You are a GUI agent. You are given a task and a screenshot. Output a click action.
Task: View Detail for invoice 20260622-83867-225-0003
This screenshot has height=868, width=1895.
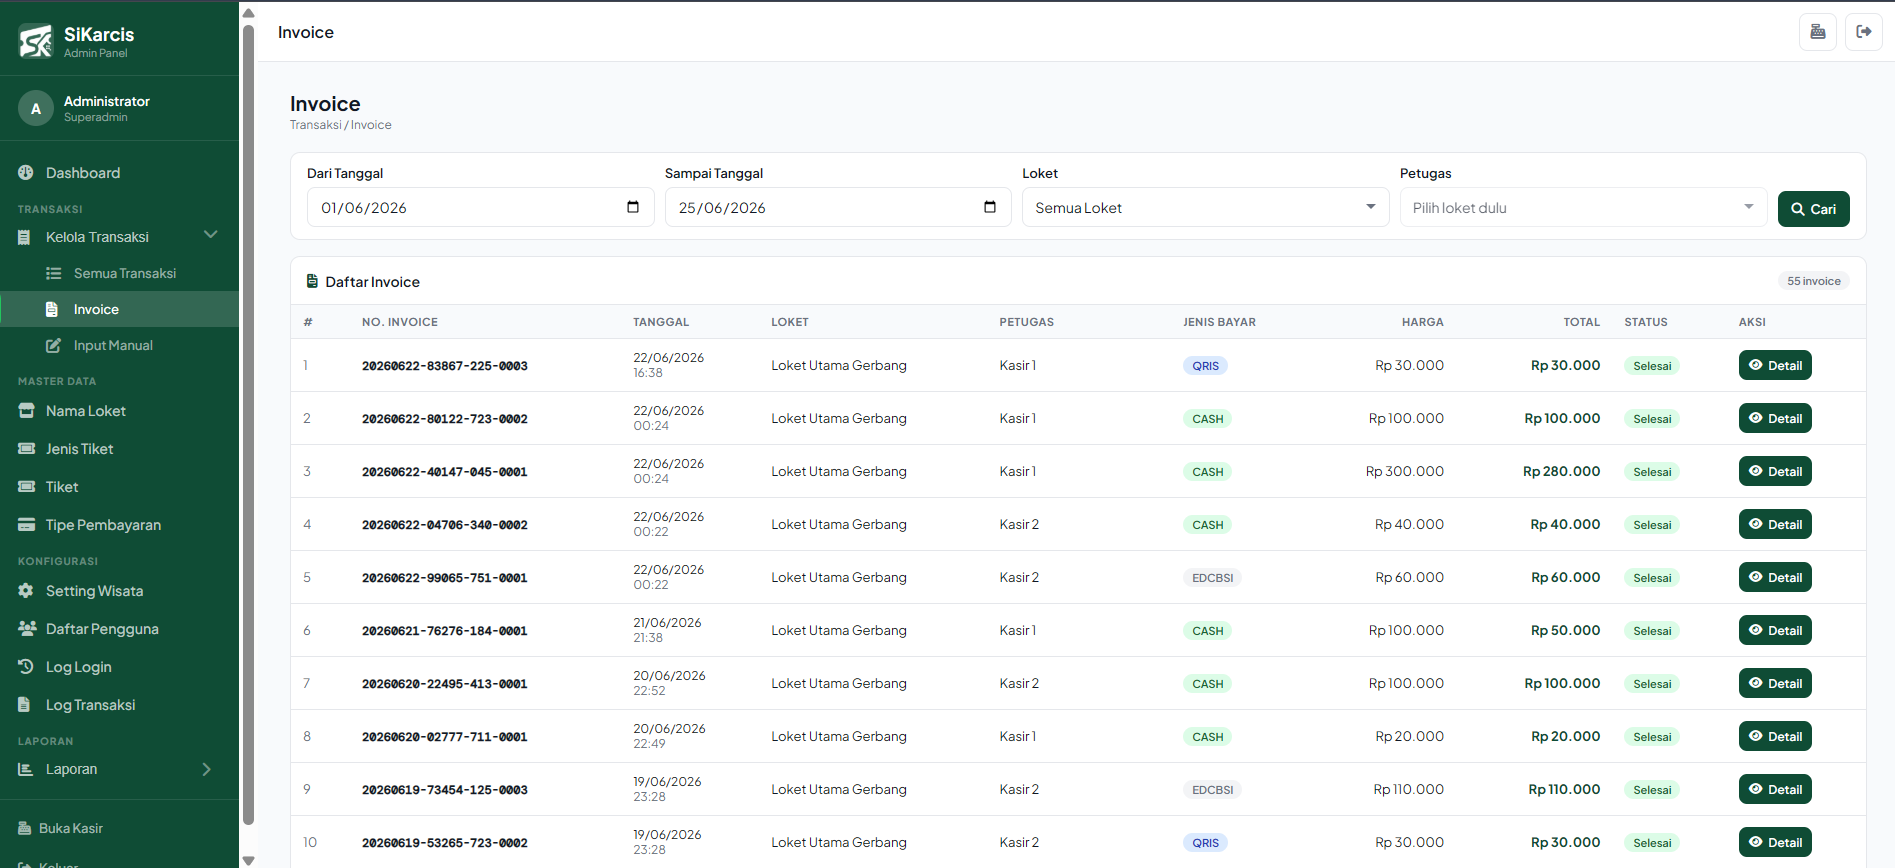tap(1775, 365)
